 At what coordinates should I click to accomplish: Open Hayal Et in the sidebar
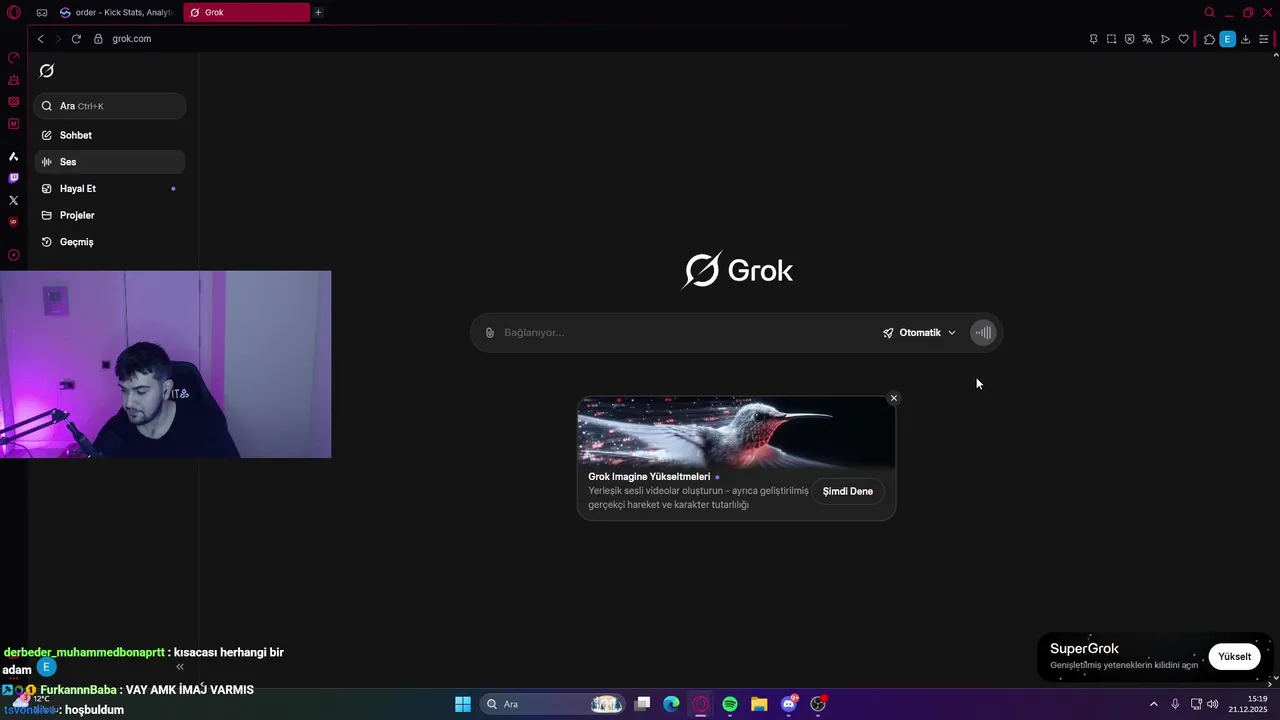click(x=110, y=189)
